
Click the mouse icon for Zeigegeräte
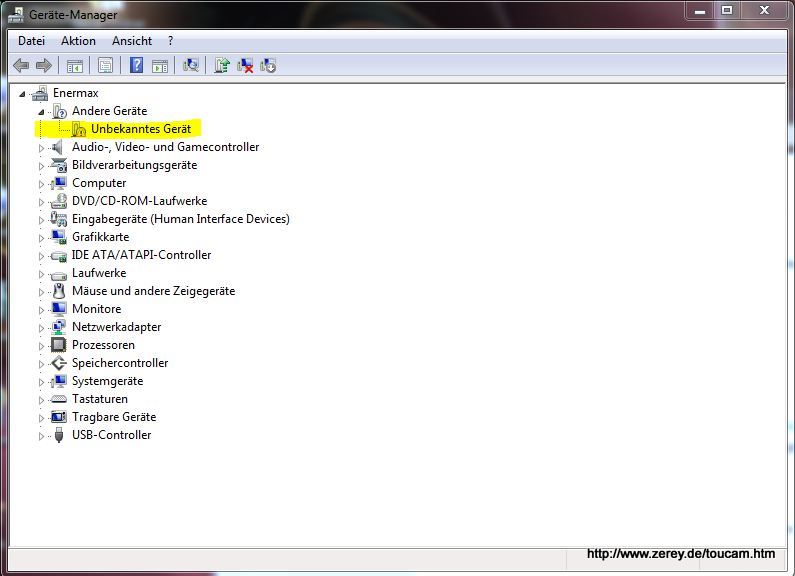[x=59, y=291]
